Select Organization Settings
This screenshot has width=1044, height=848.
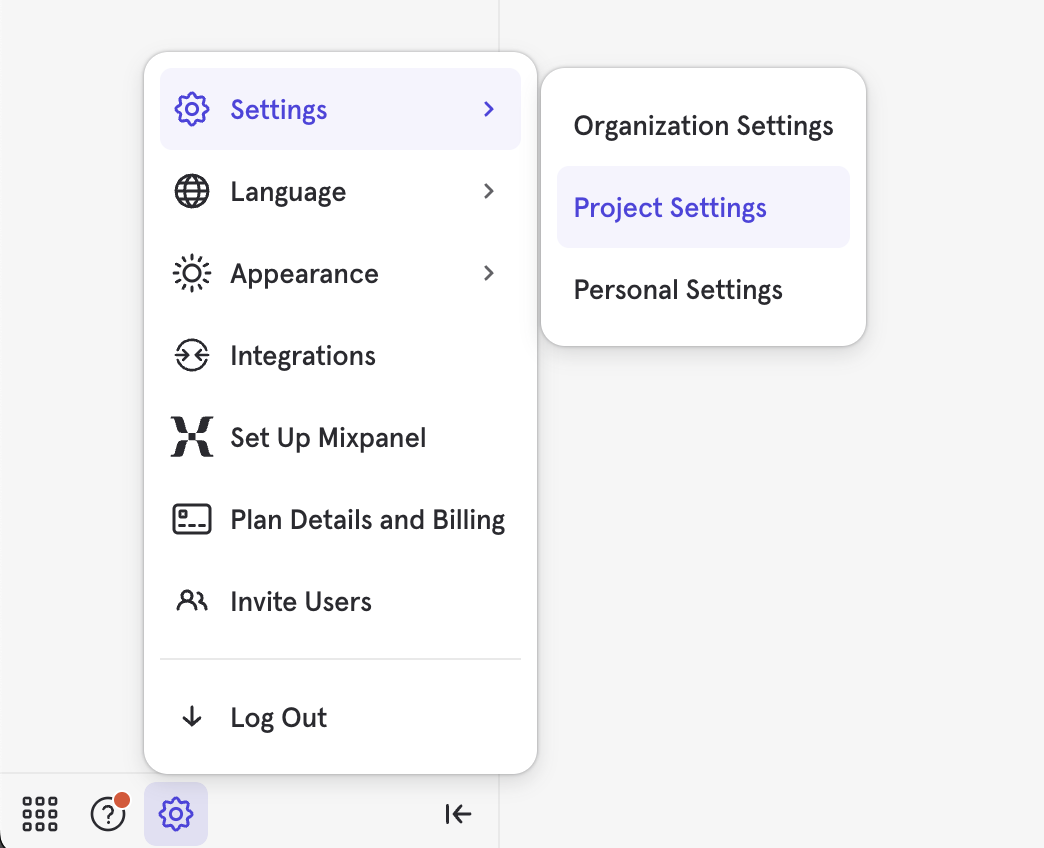[x=703, y=125]
